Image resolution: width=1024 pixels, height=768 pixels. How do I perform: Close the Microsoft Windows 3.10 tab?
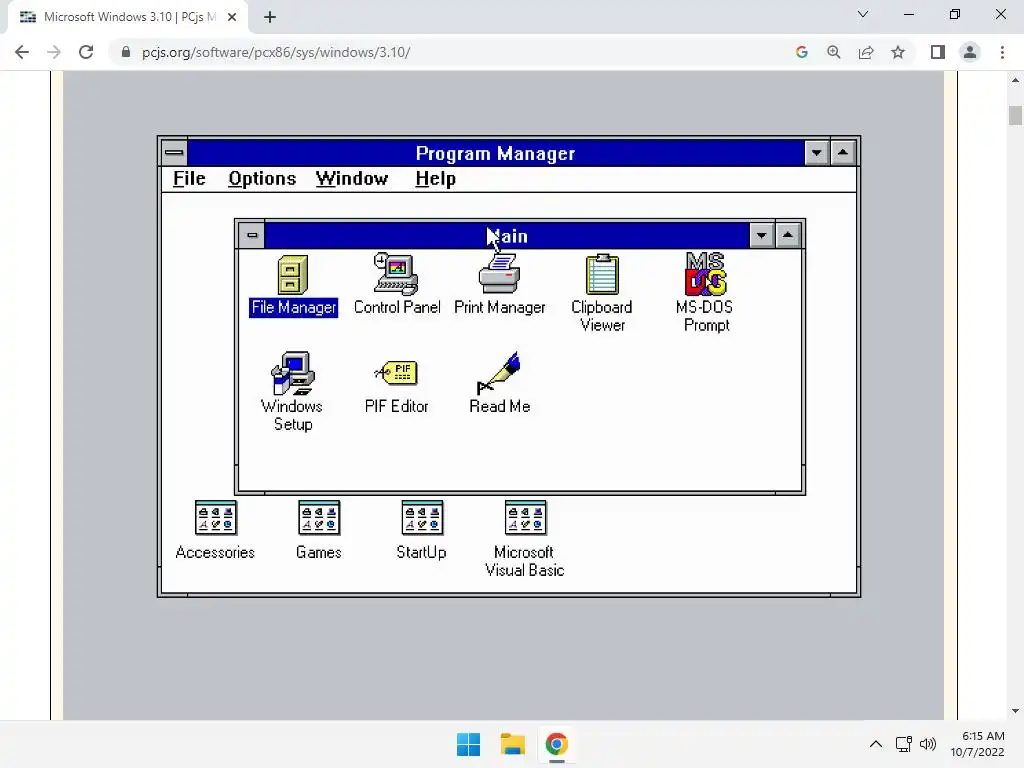coord(232,17)
